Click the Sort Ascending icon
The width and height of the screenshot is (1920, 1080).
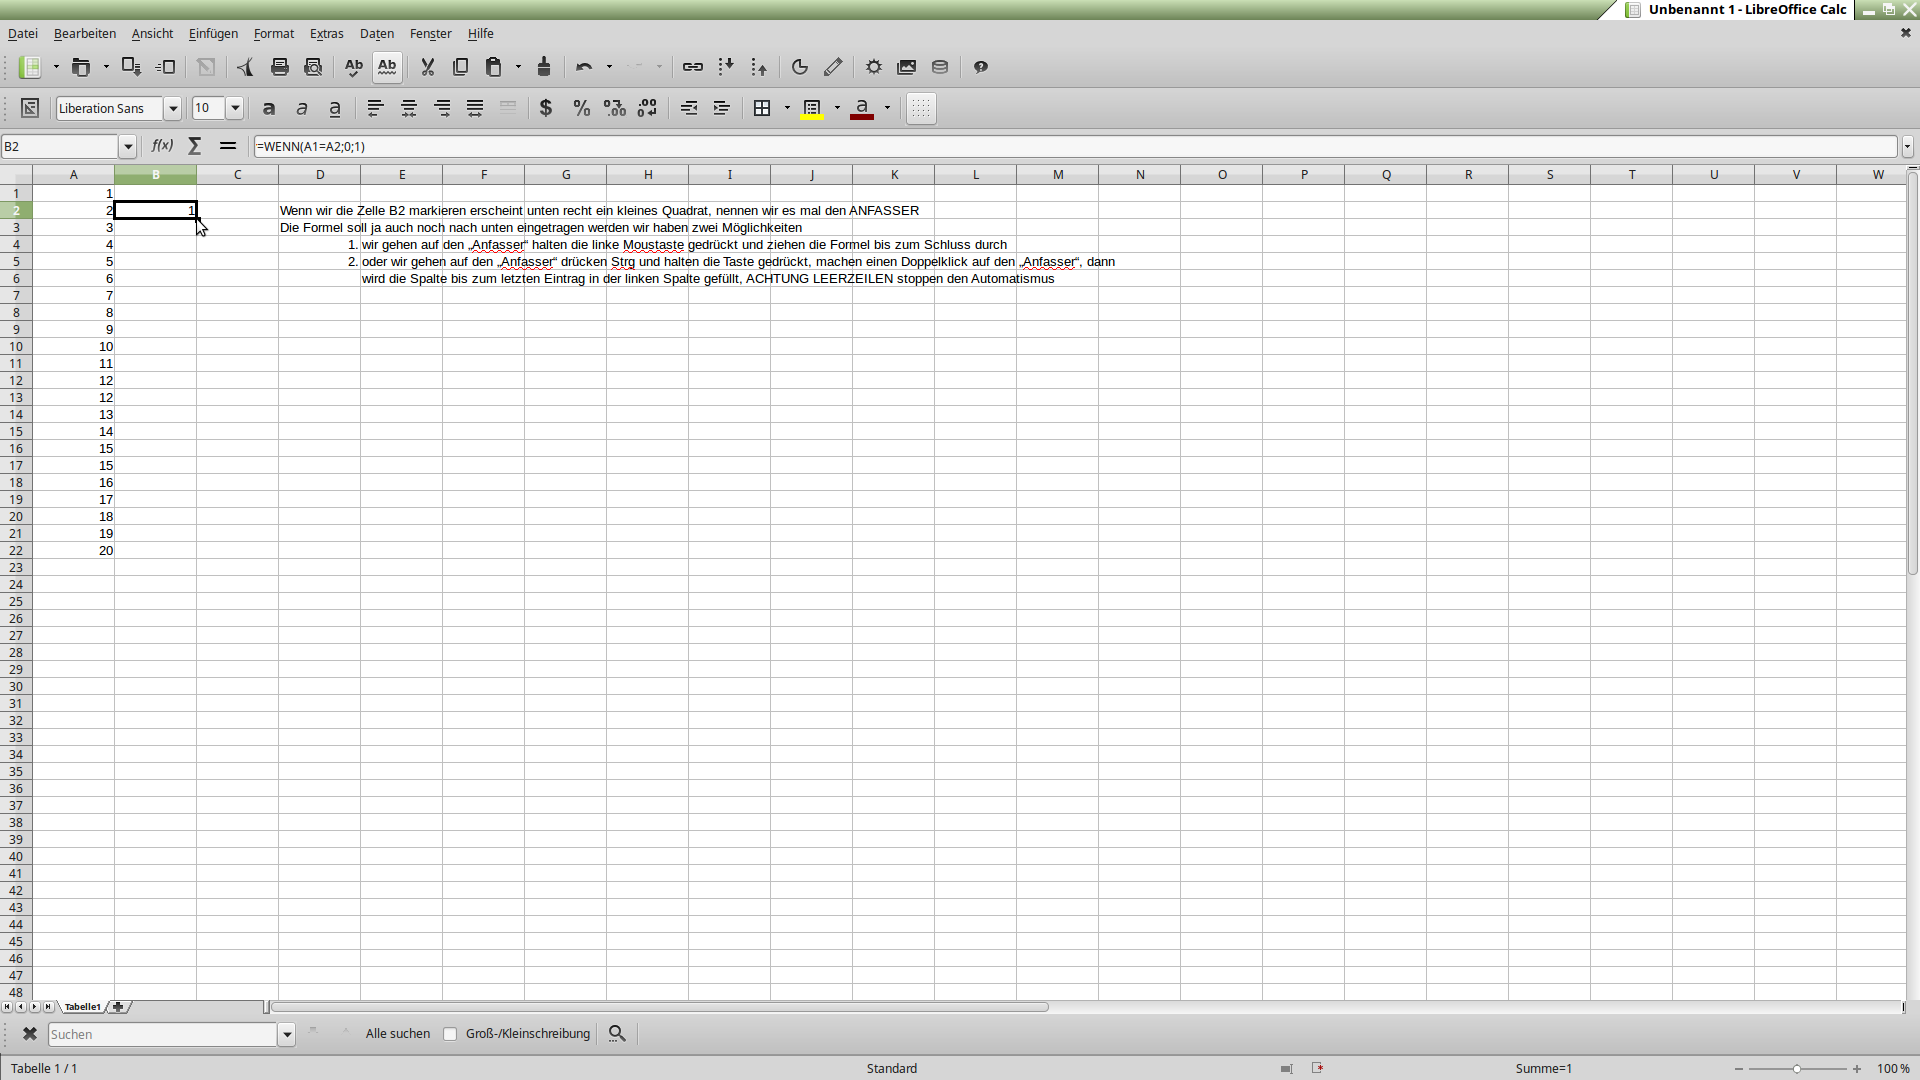coord(726,67)
